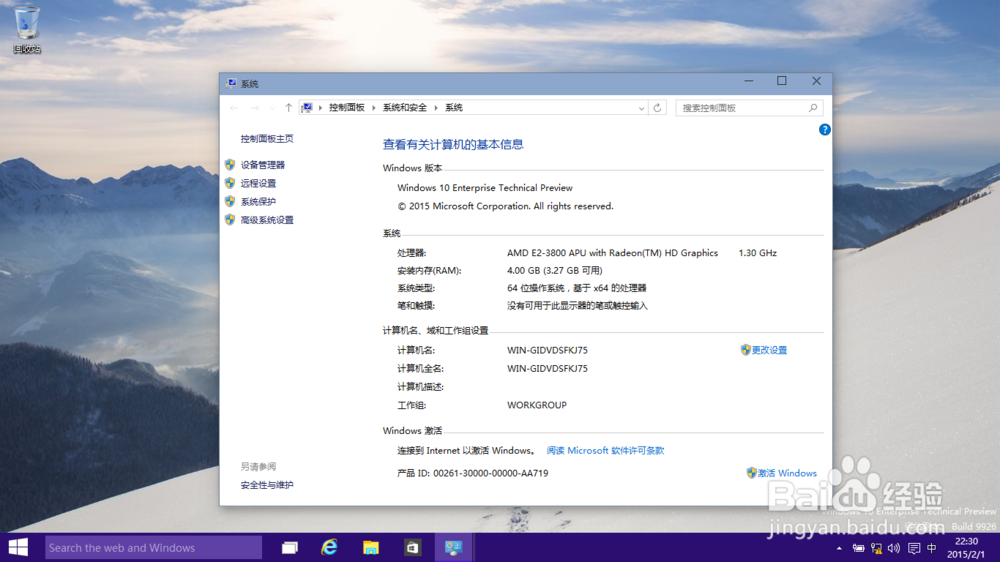The image size is (1000, 562).
Task: Click the help question mark icon
Action: 824,129
